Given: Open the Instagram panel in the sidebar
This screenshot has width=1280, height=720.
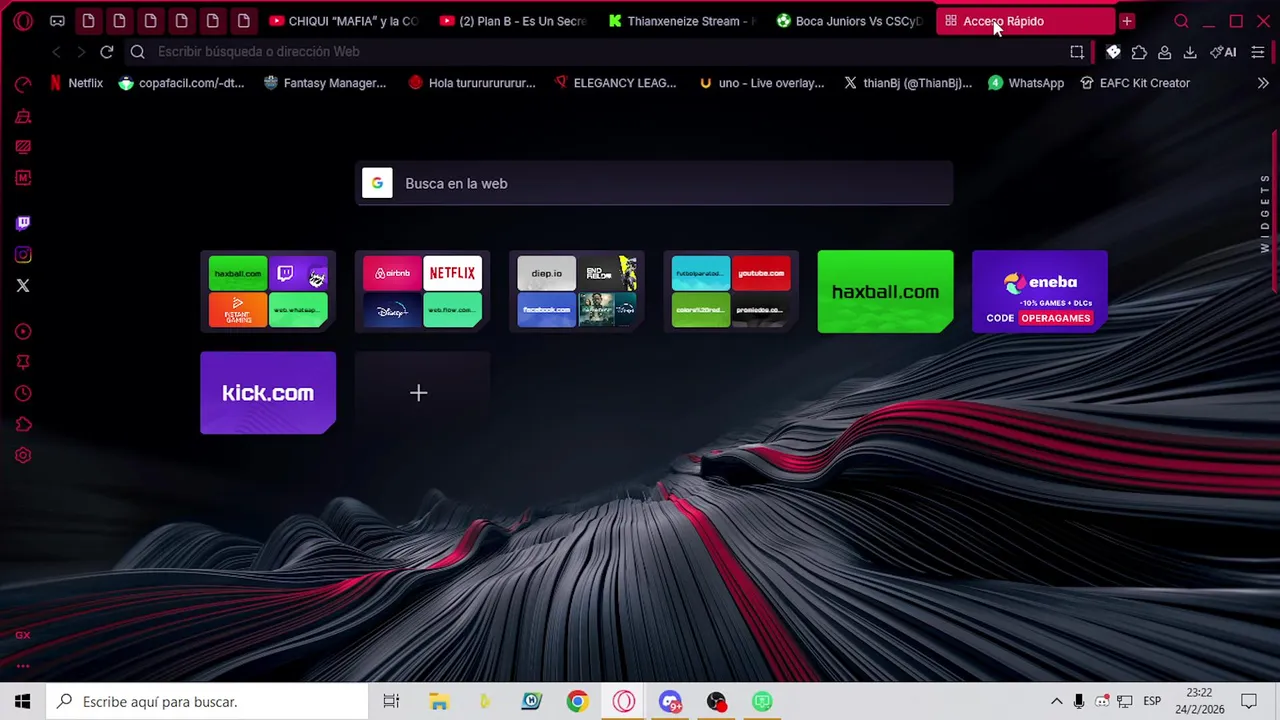Looking at the screenshot, I should [23, 255].
